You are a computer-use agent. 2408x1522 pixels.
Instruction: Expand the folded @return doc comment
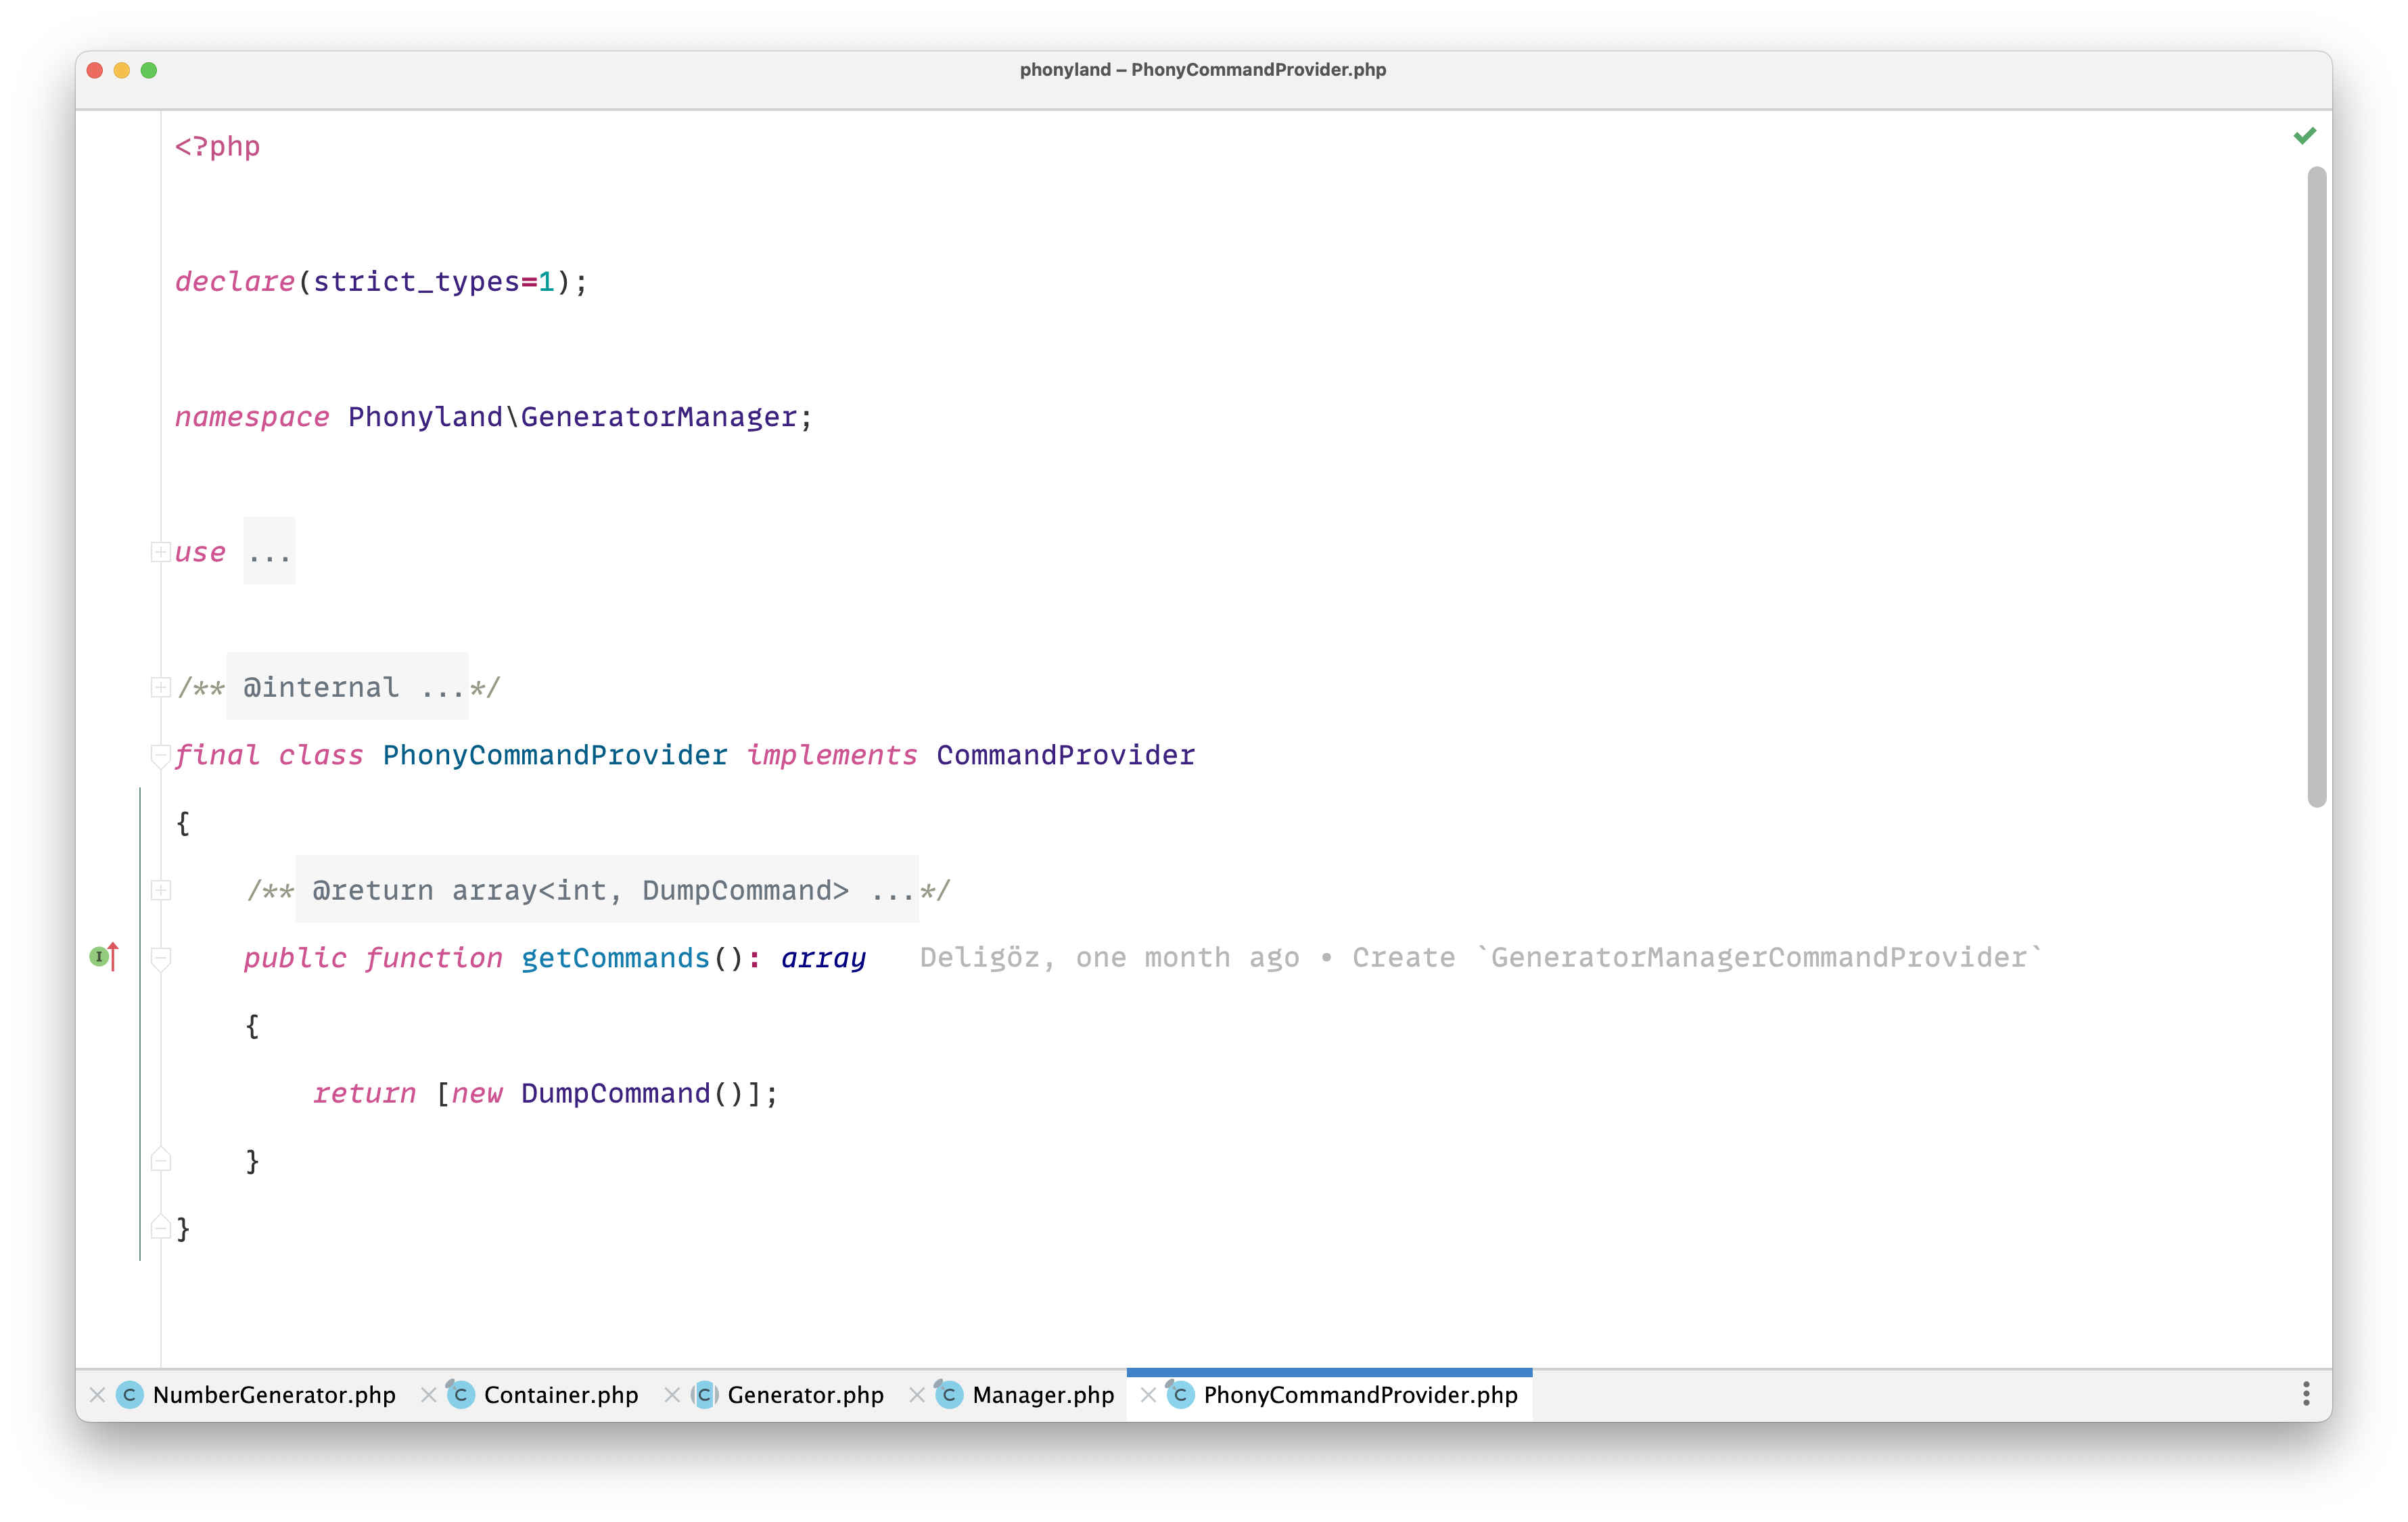coord(160,890)
